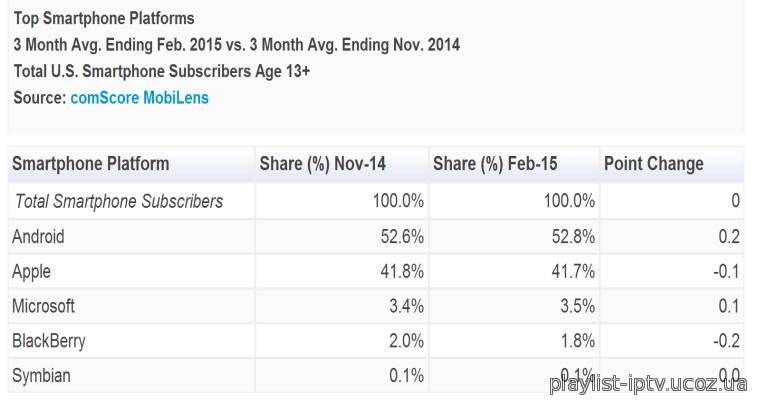Click the Share (%) Nov-14 column header

coord(322,164)
